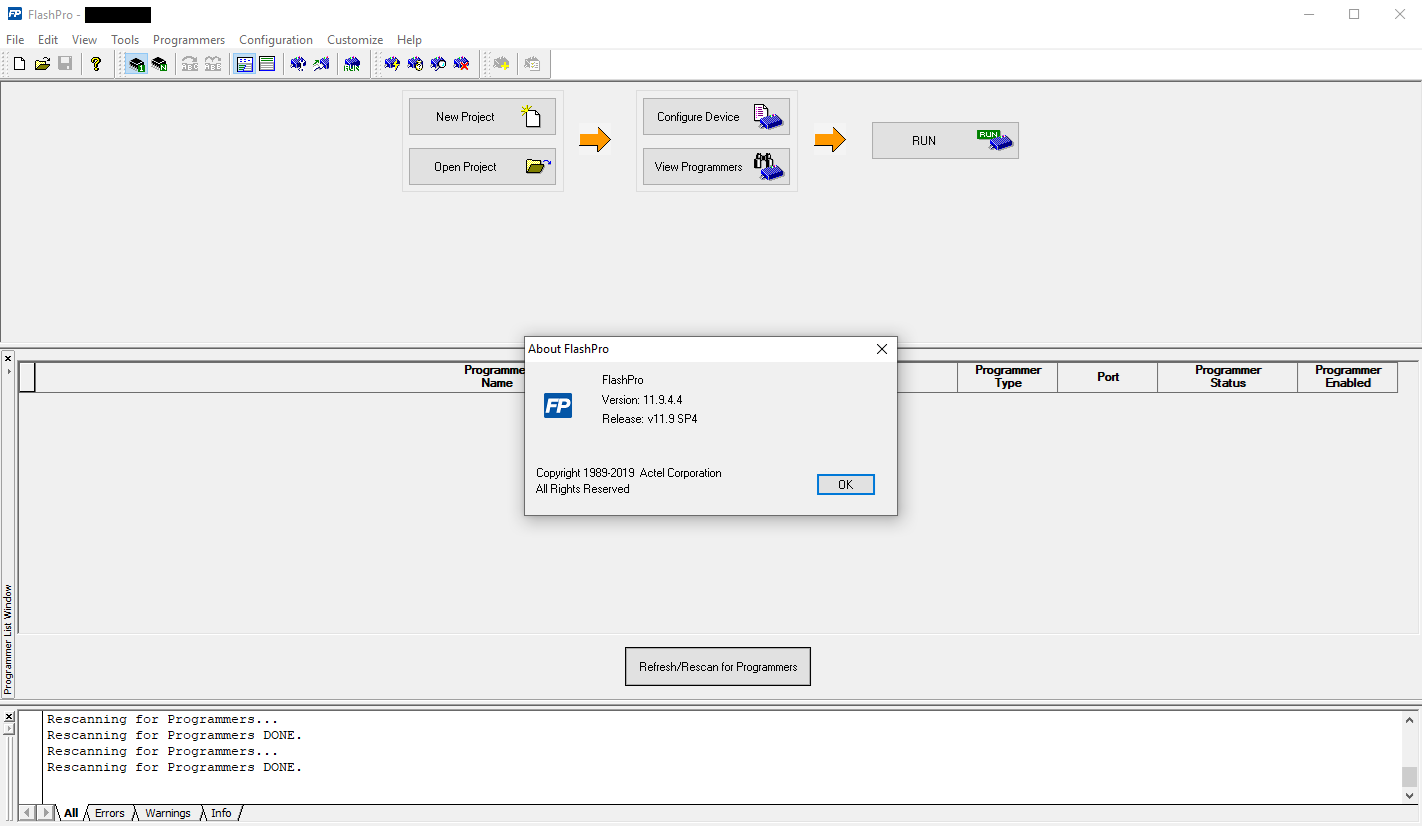Click 'Version: 11.9.4.4' text in About dialog
The width and height of the screenshot is (1422, 826).
[x=642, y=400]
